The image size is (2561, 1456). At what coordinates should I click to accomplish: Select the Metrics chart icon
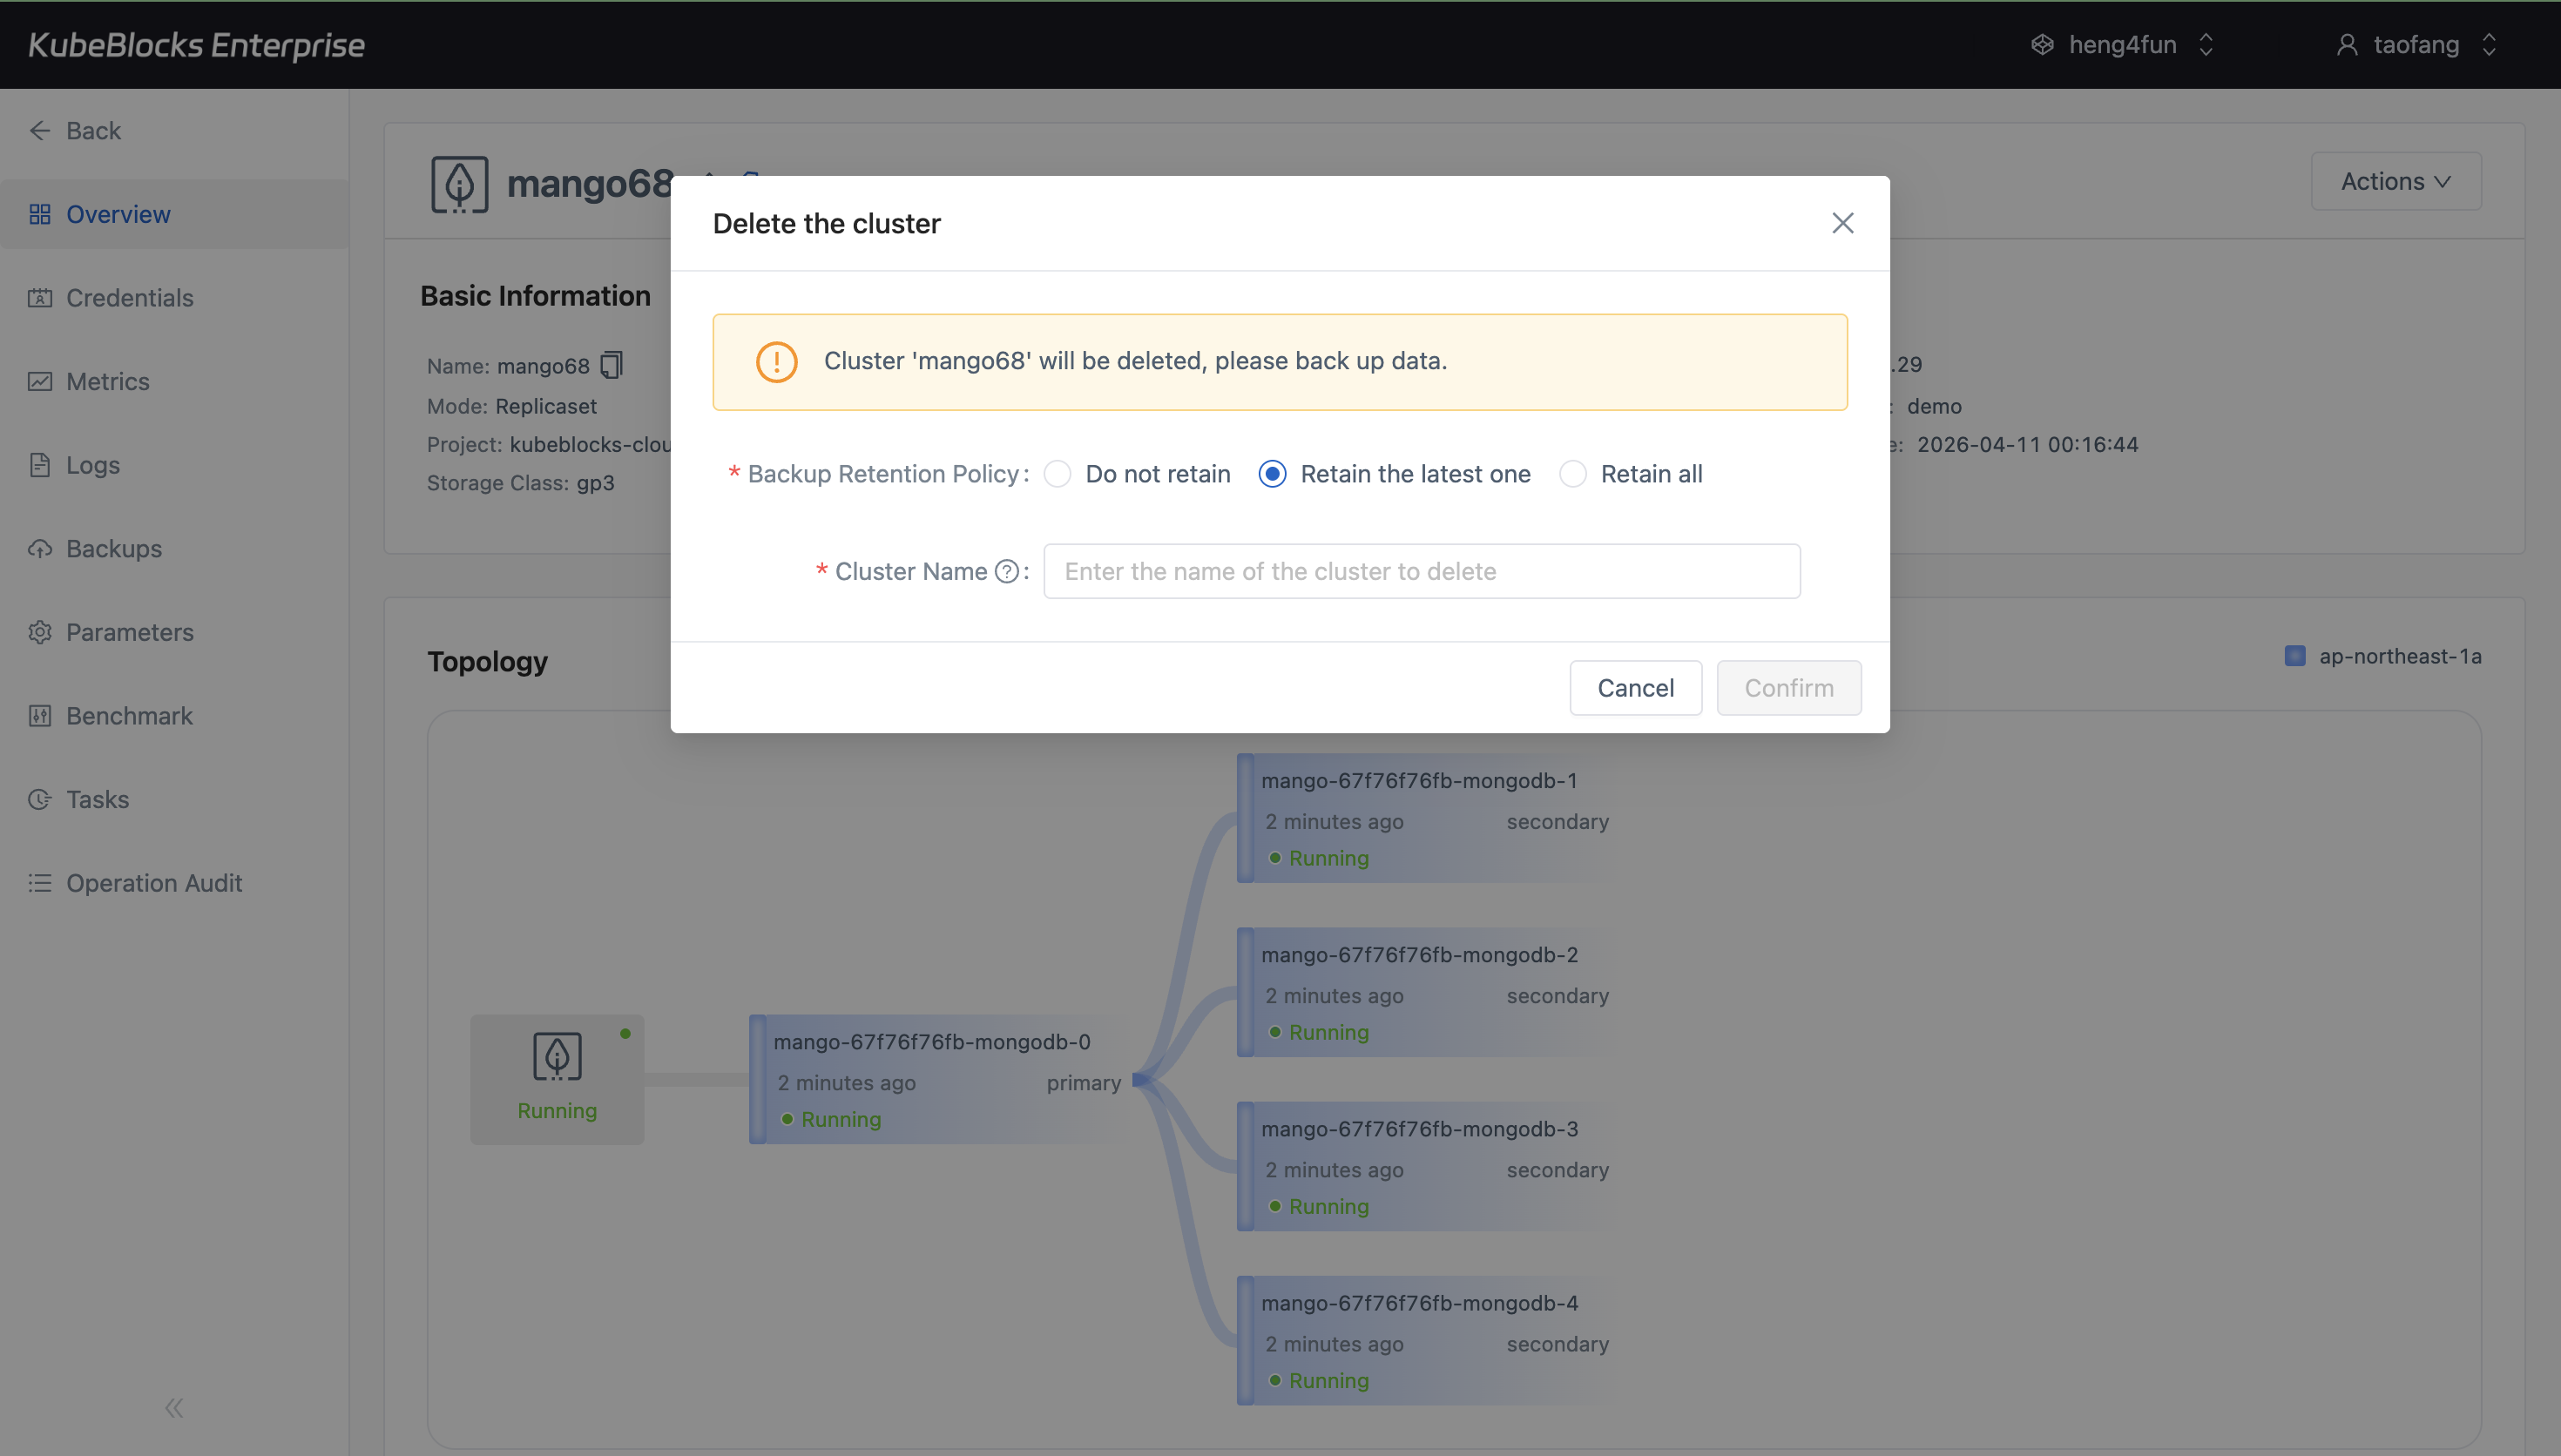pos(40,381)
